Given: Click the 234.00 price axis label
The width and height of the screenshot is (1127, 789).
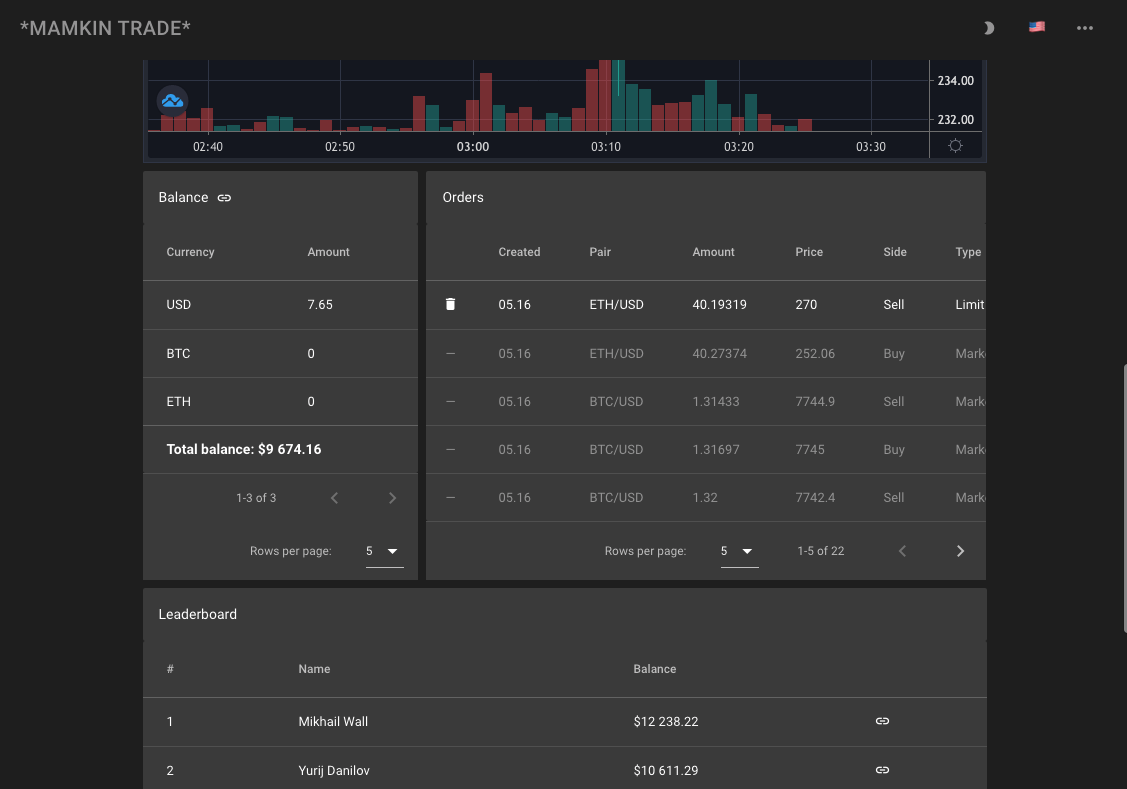Looking at the screenshot, I should [x=956, y=80].
